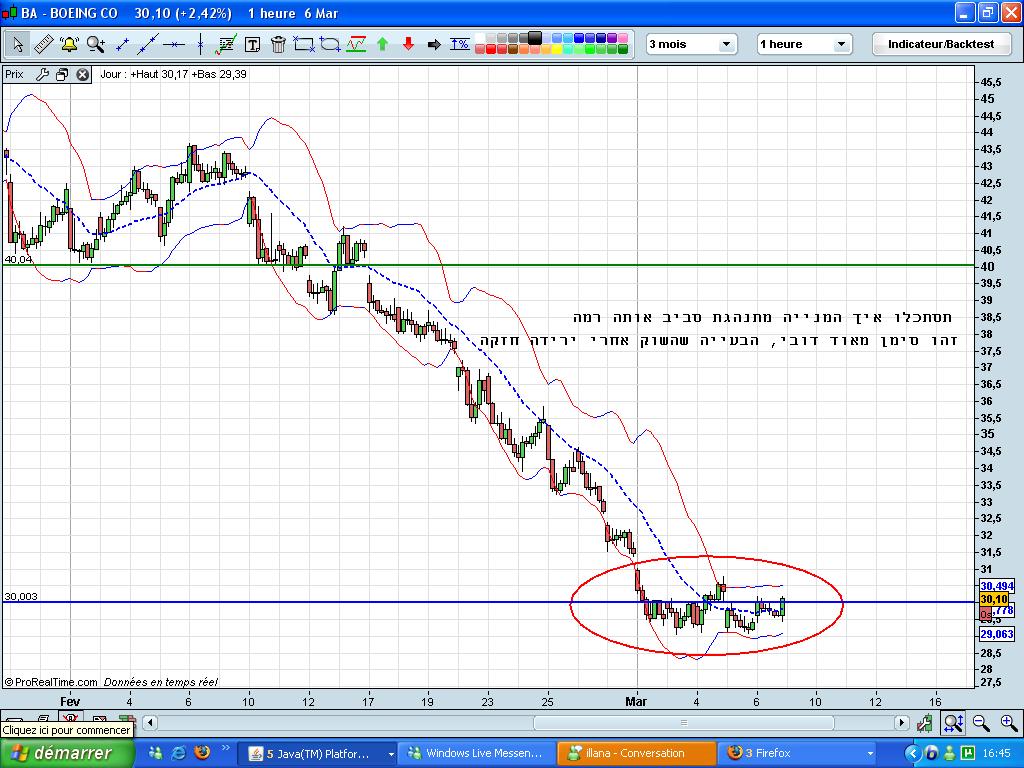Select the ellipse drawing tool

330,44
